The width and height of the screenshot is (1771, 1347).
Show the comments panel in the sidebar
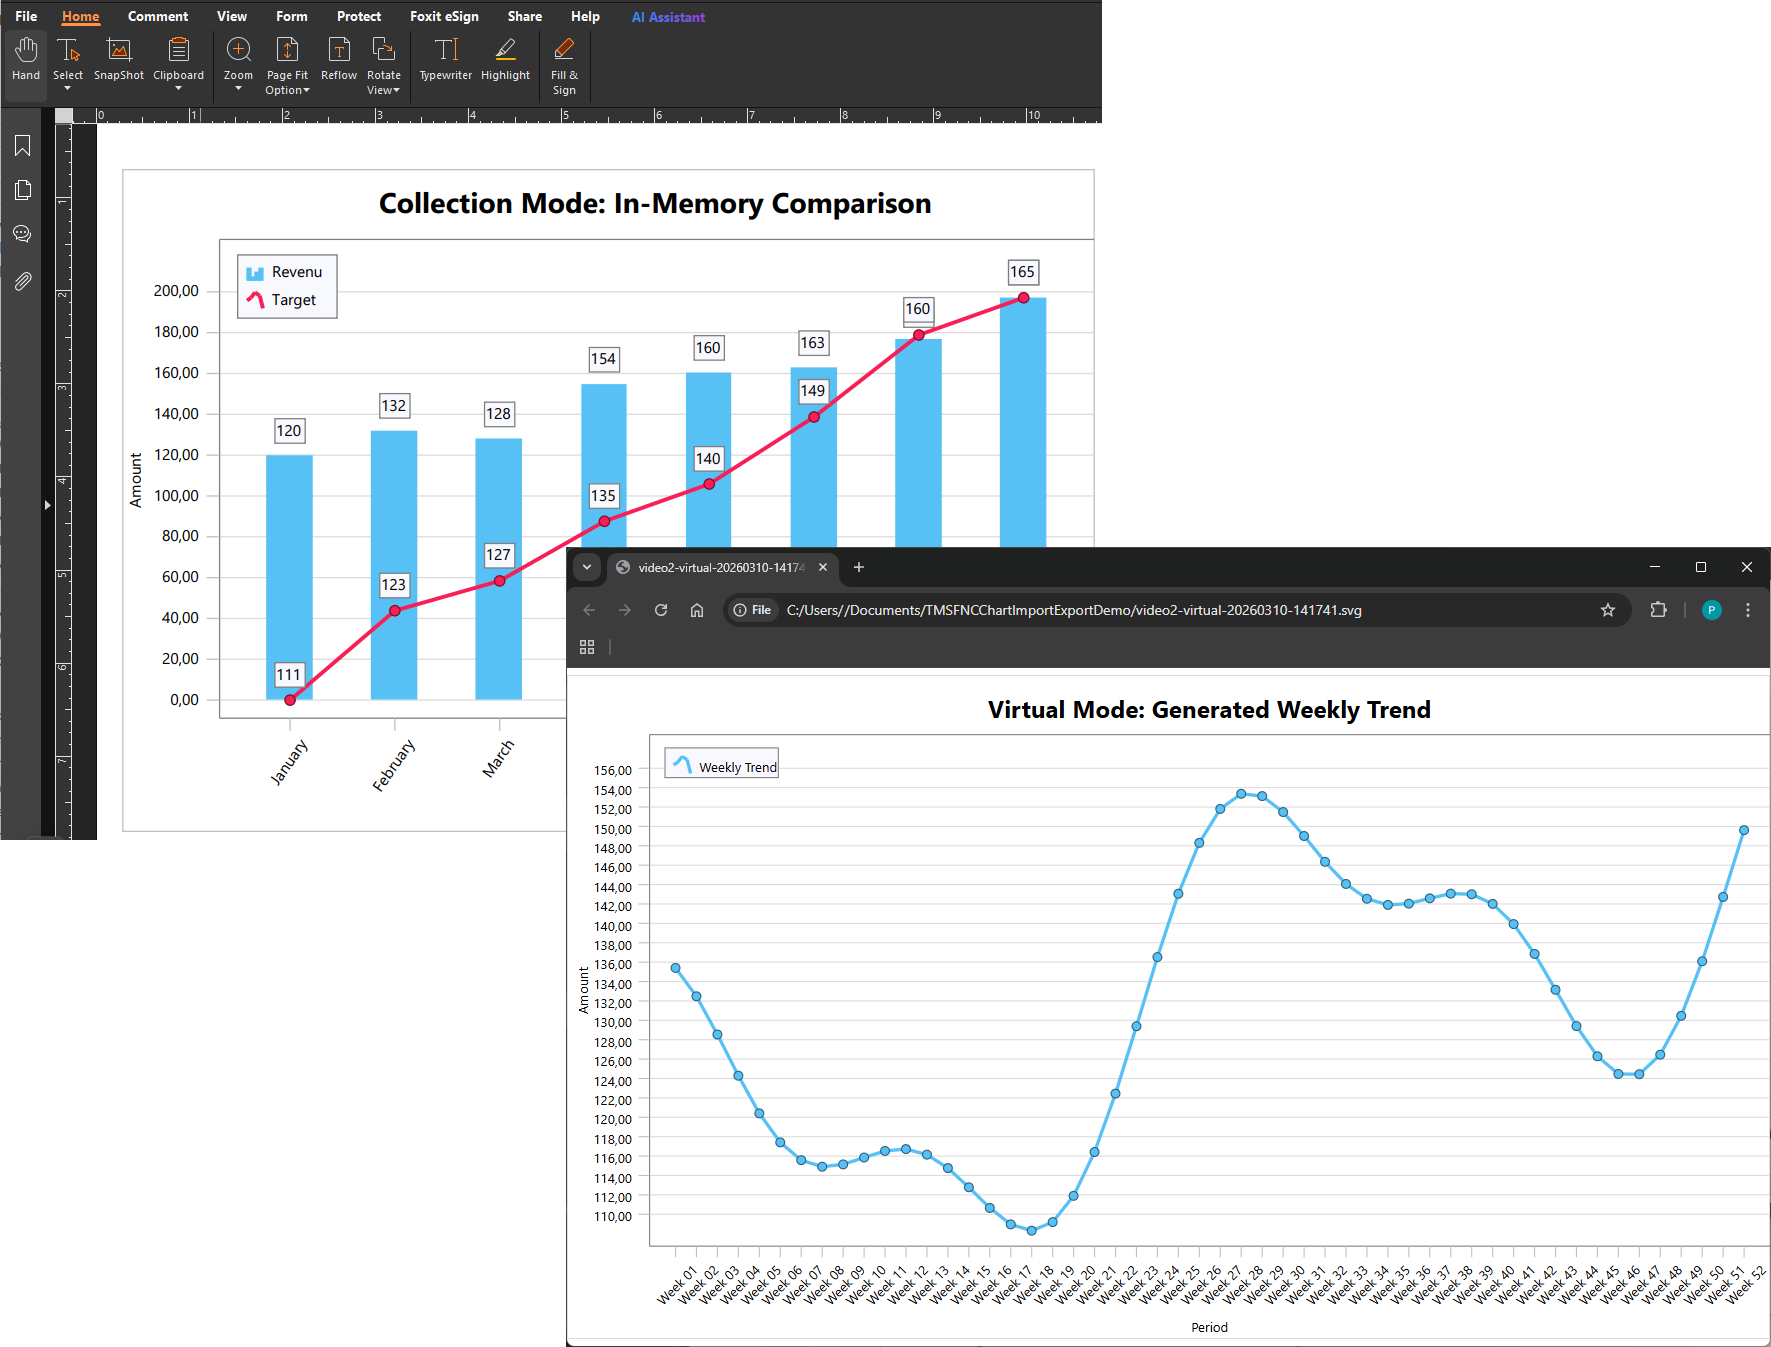[22, 233]
